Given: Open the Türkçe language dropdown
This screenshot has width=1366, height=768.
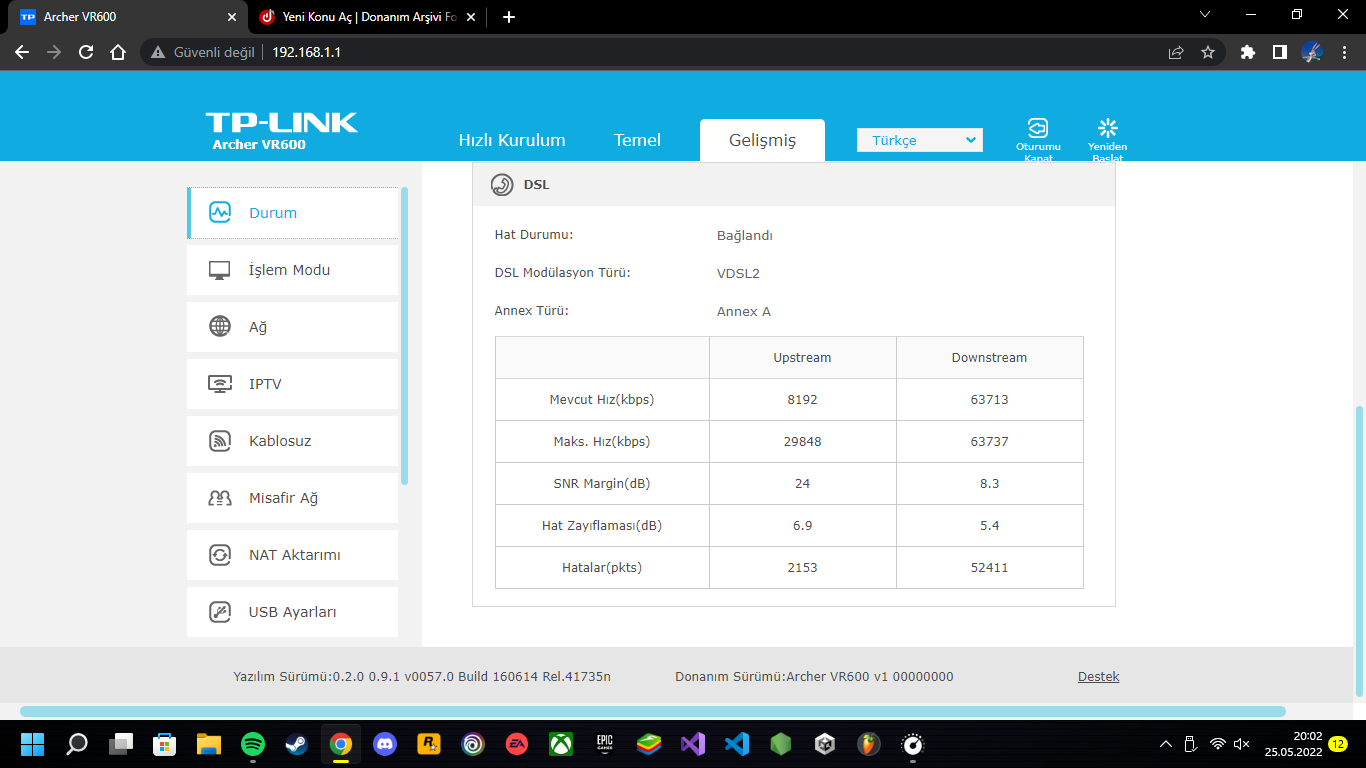Looking at the screenshot, I should 920,140.
